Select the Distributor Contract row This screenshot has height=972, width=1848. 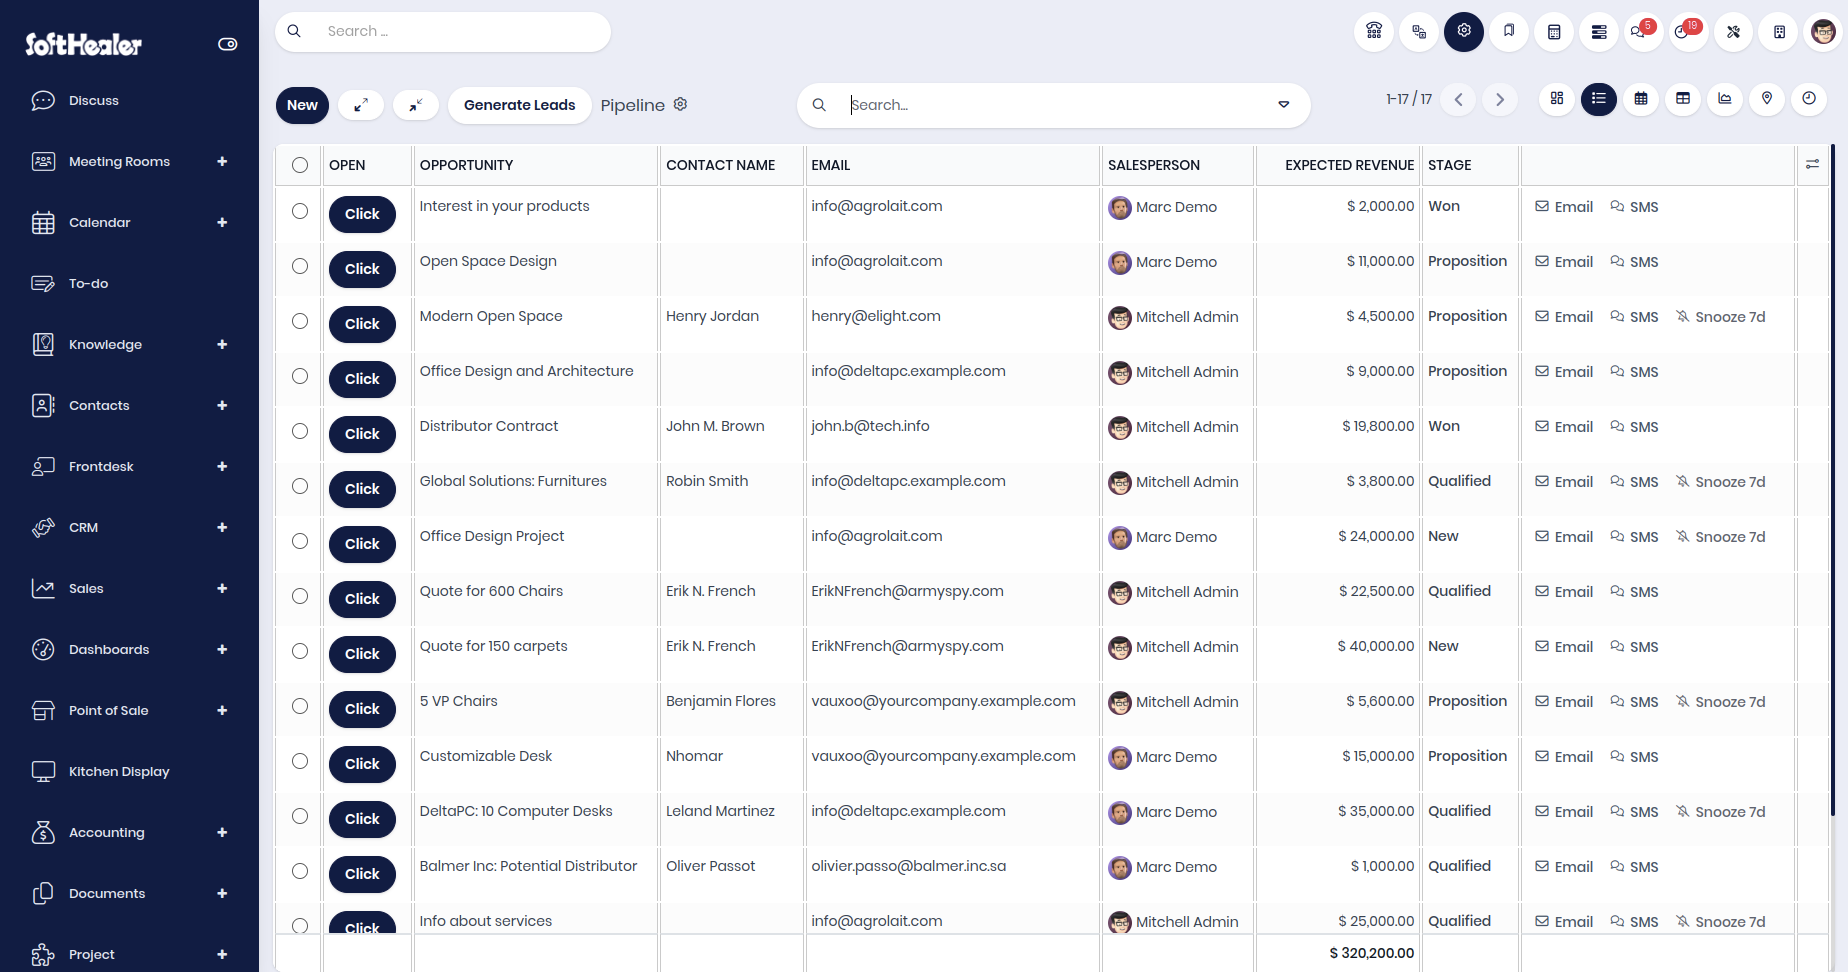300,431
